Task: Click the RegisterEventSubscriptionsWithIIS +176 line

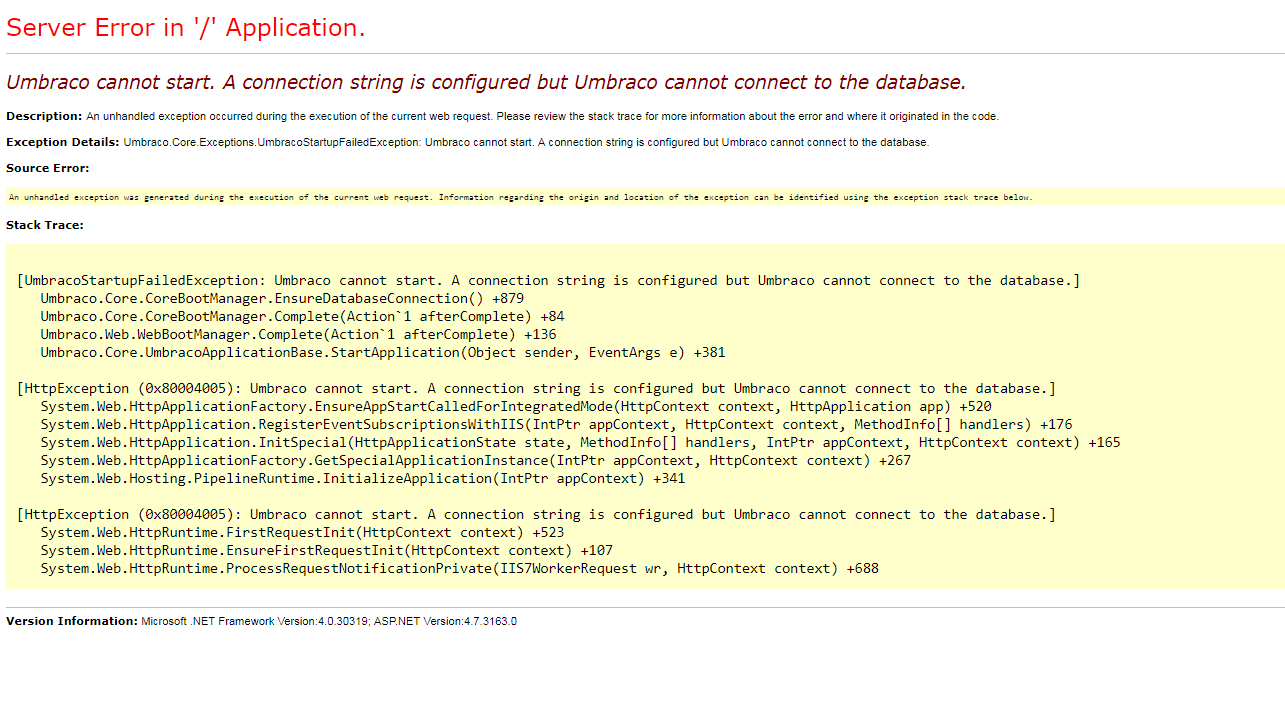Action: [556, 424]
